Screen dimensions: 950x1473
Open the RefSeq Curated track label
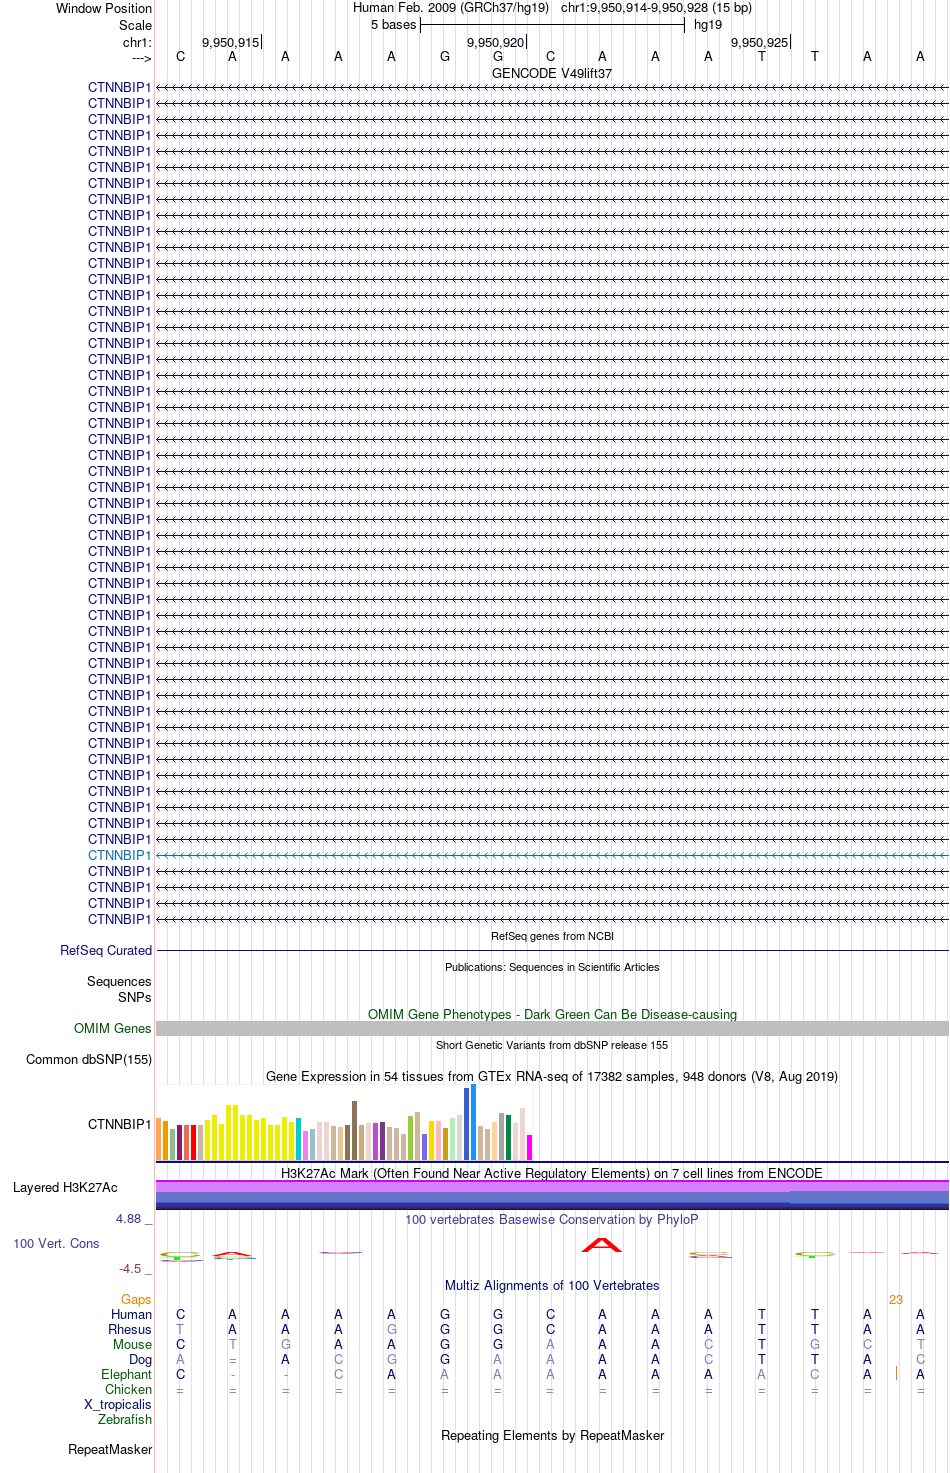[x=106, y=950]
